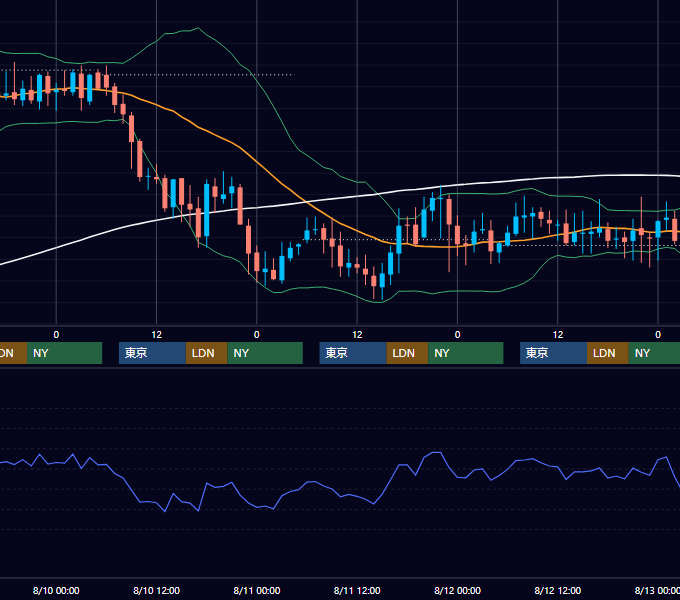Click the "8/11 12:00" time axis label

(357, 590)
